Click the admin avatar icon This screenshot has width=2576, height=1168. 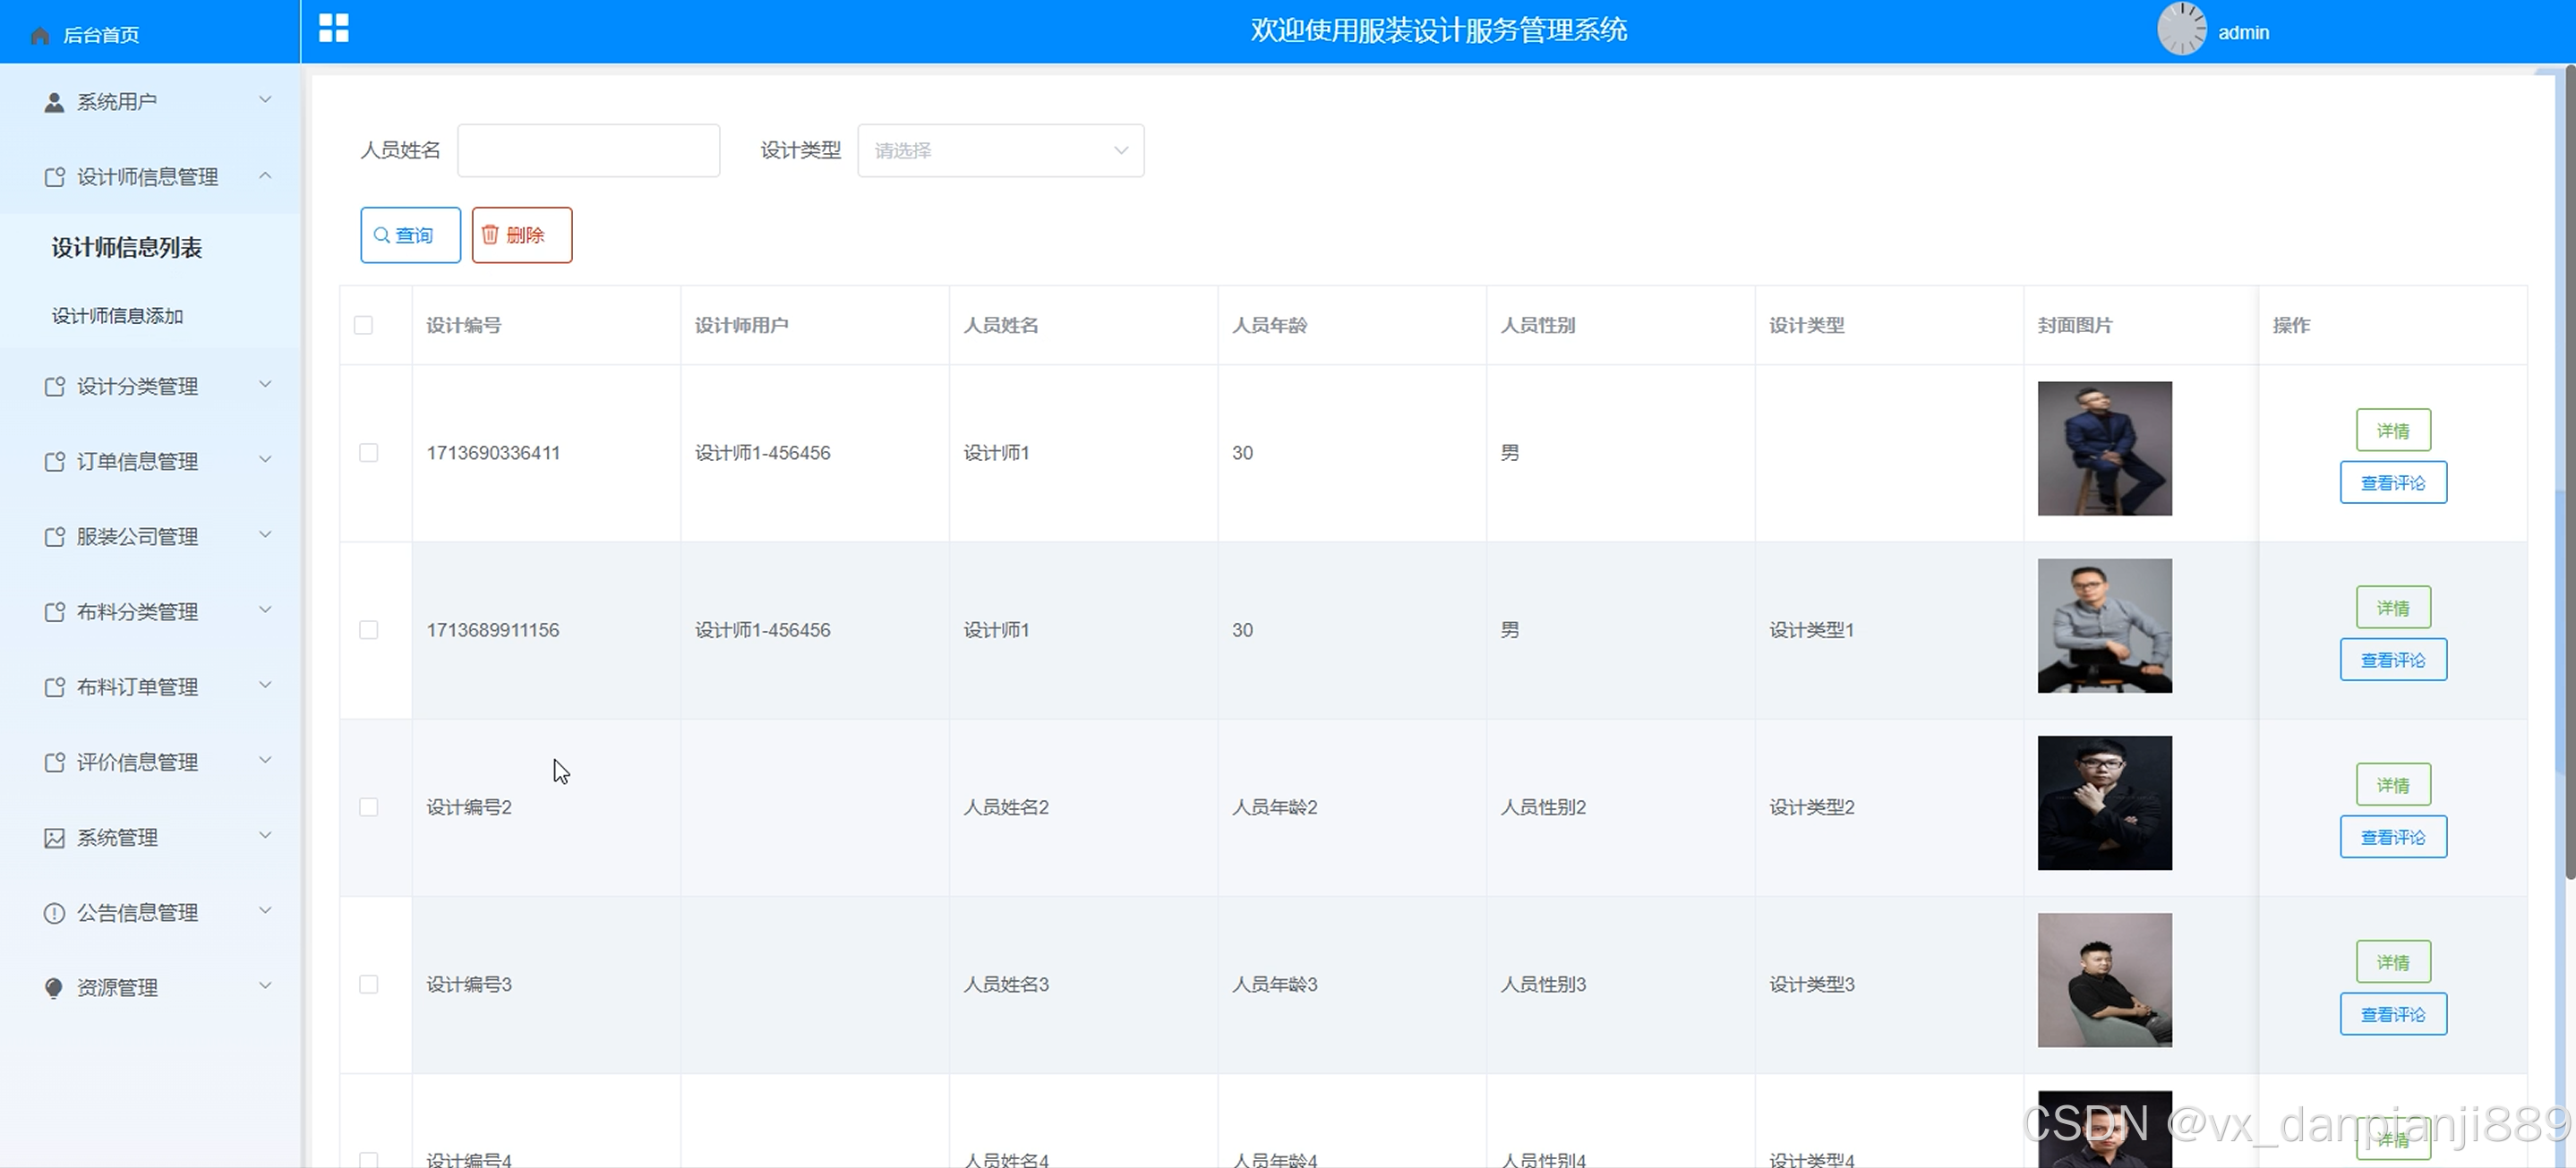2181,29
